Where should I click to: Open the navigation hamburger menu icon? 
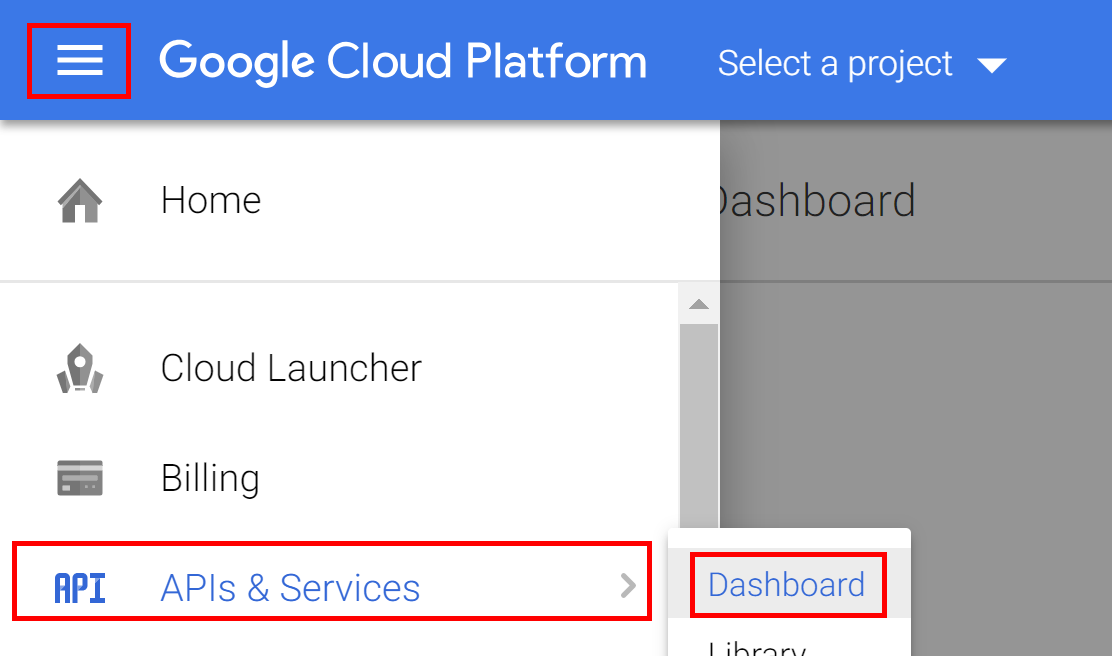(x=78, y=61)
